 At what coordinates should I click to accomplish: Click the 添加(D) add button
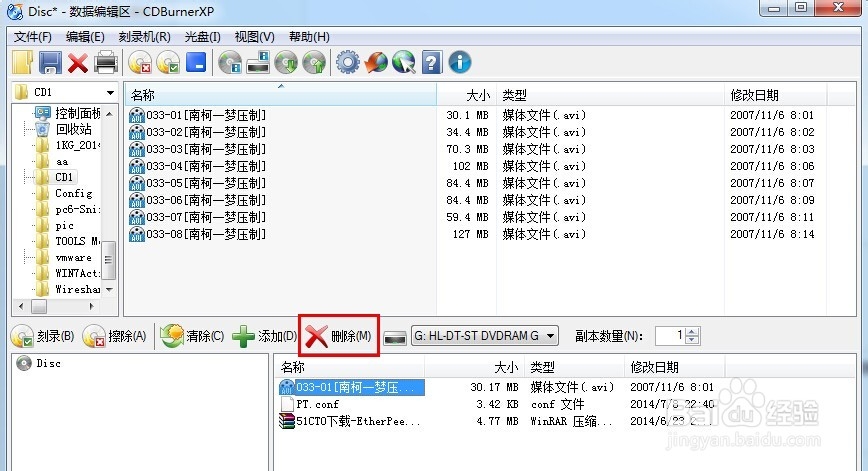pyautogui.click(x=265, y=336)
